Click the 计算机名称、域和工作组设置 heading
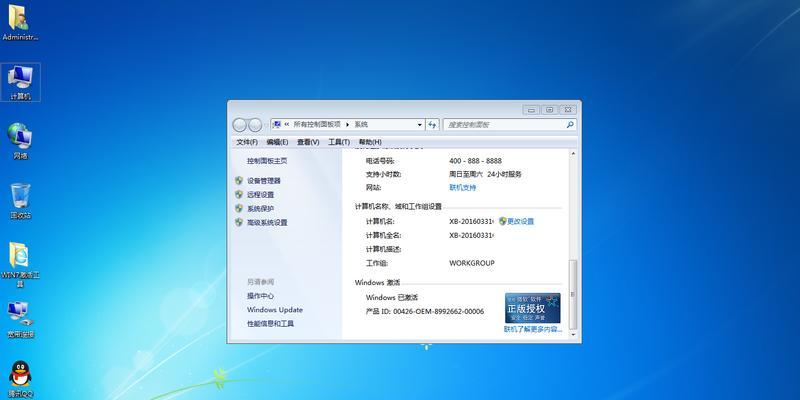Screen dimensions: 800x400 click(x=398, y=207)
